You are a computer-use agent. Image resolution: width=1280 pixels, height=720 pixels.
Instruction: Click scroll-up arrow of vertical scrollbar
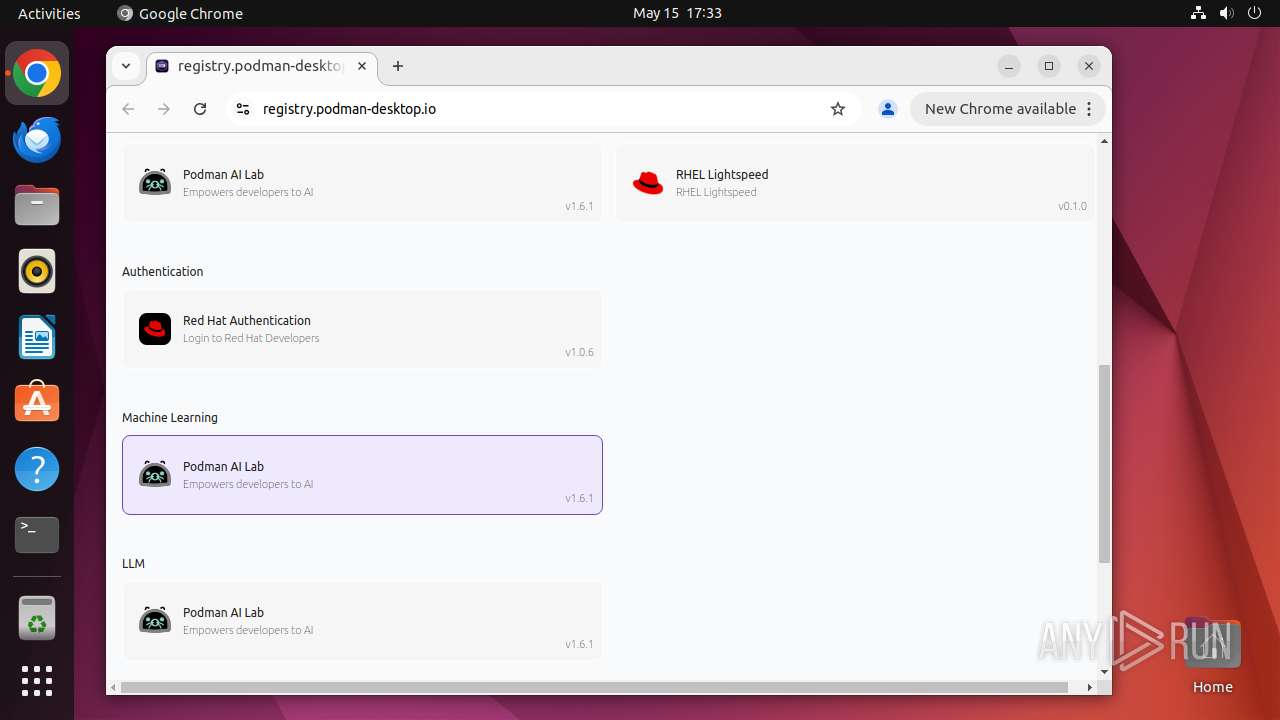[x=1104, y=141]
